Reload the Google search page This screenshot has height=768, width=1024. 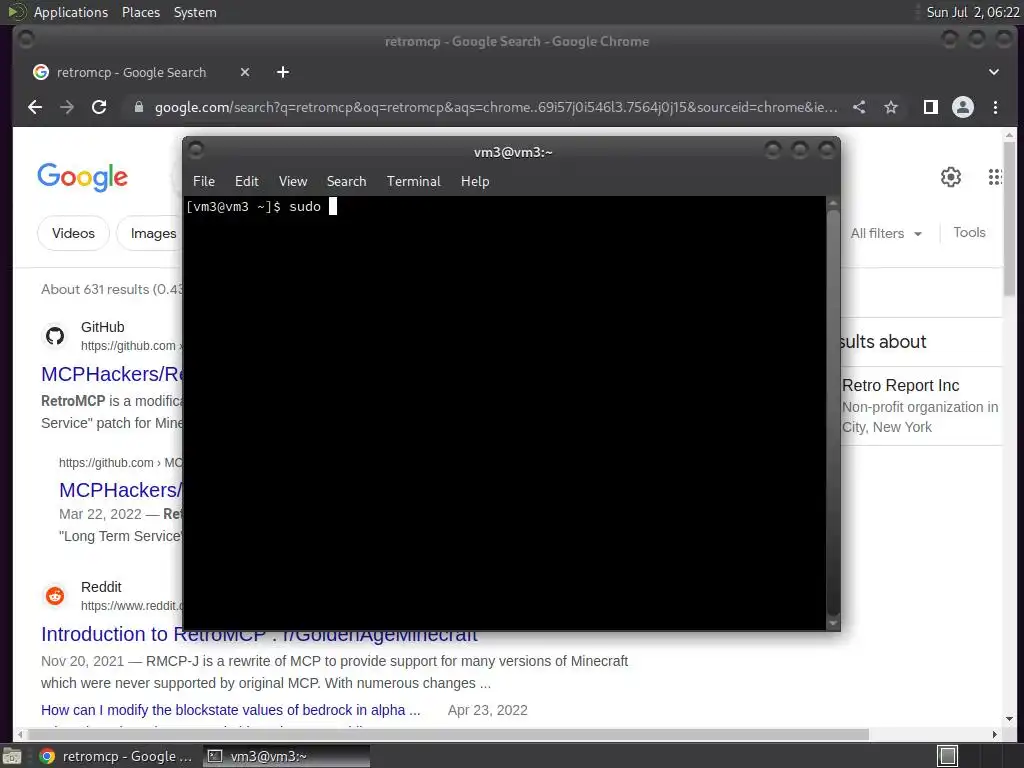point(99,107)
